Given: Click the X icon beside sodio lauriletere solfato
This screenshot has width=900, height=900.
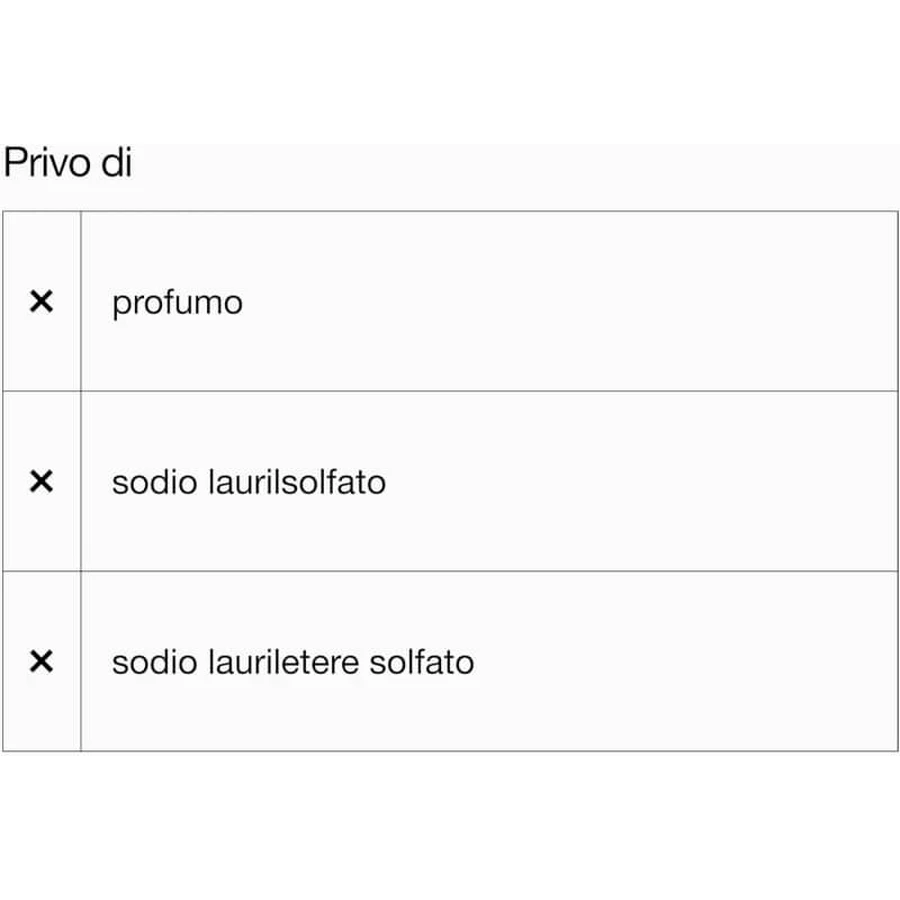Looking at the screenshot, I should 41,661.
